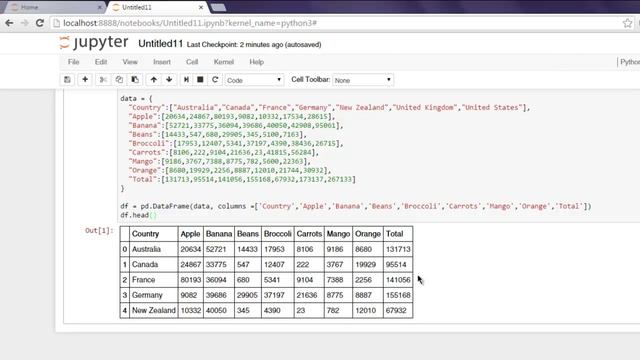Open the cell type Code dropdown
This screenshot has height=360, width=640.
[254, 80]
